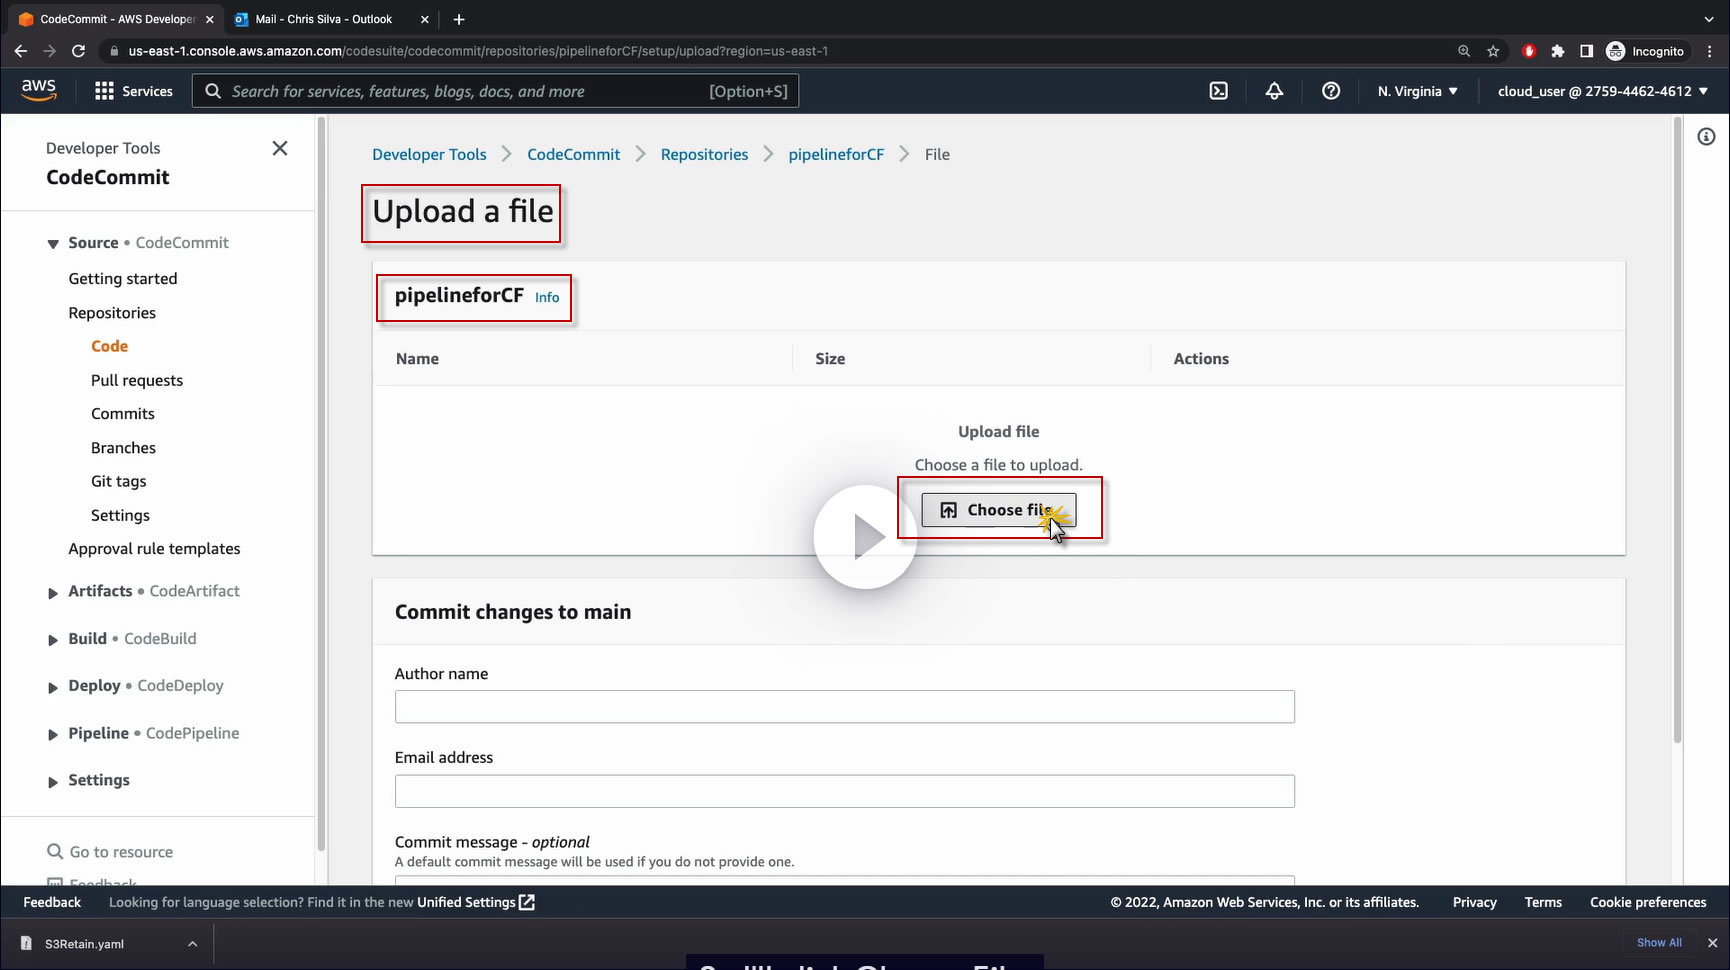
Task: Open the Terms link
Action: tap(1543, 902)
